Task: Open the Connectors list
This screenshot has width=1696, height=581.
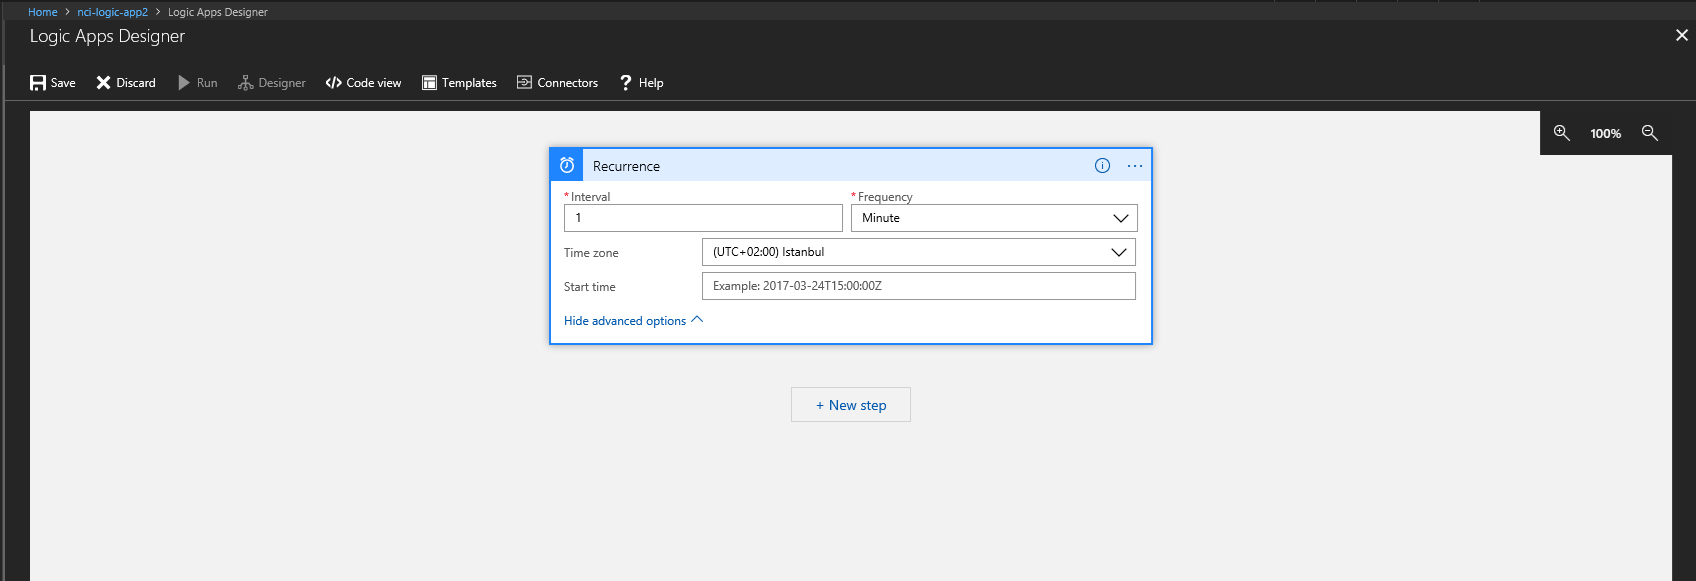Action: (557, 83)
